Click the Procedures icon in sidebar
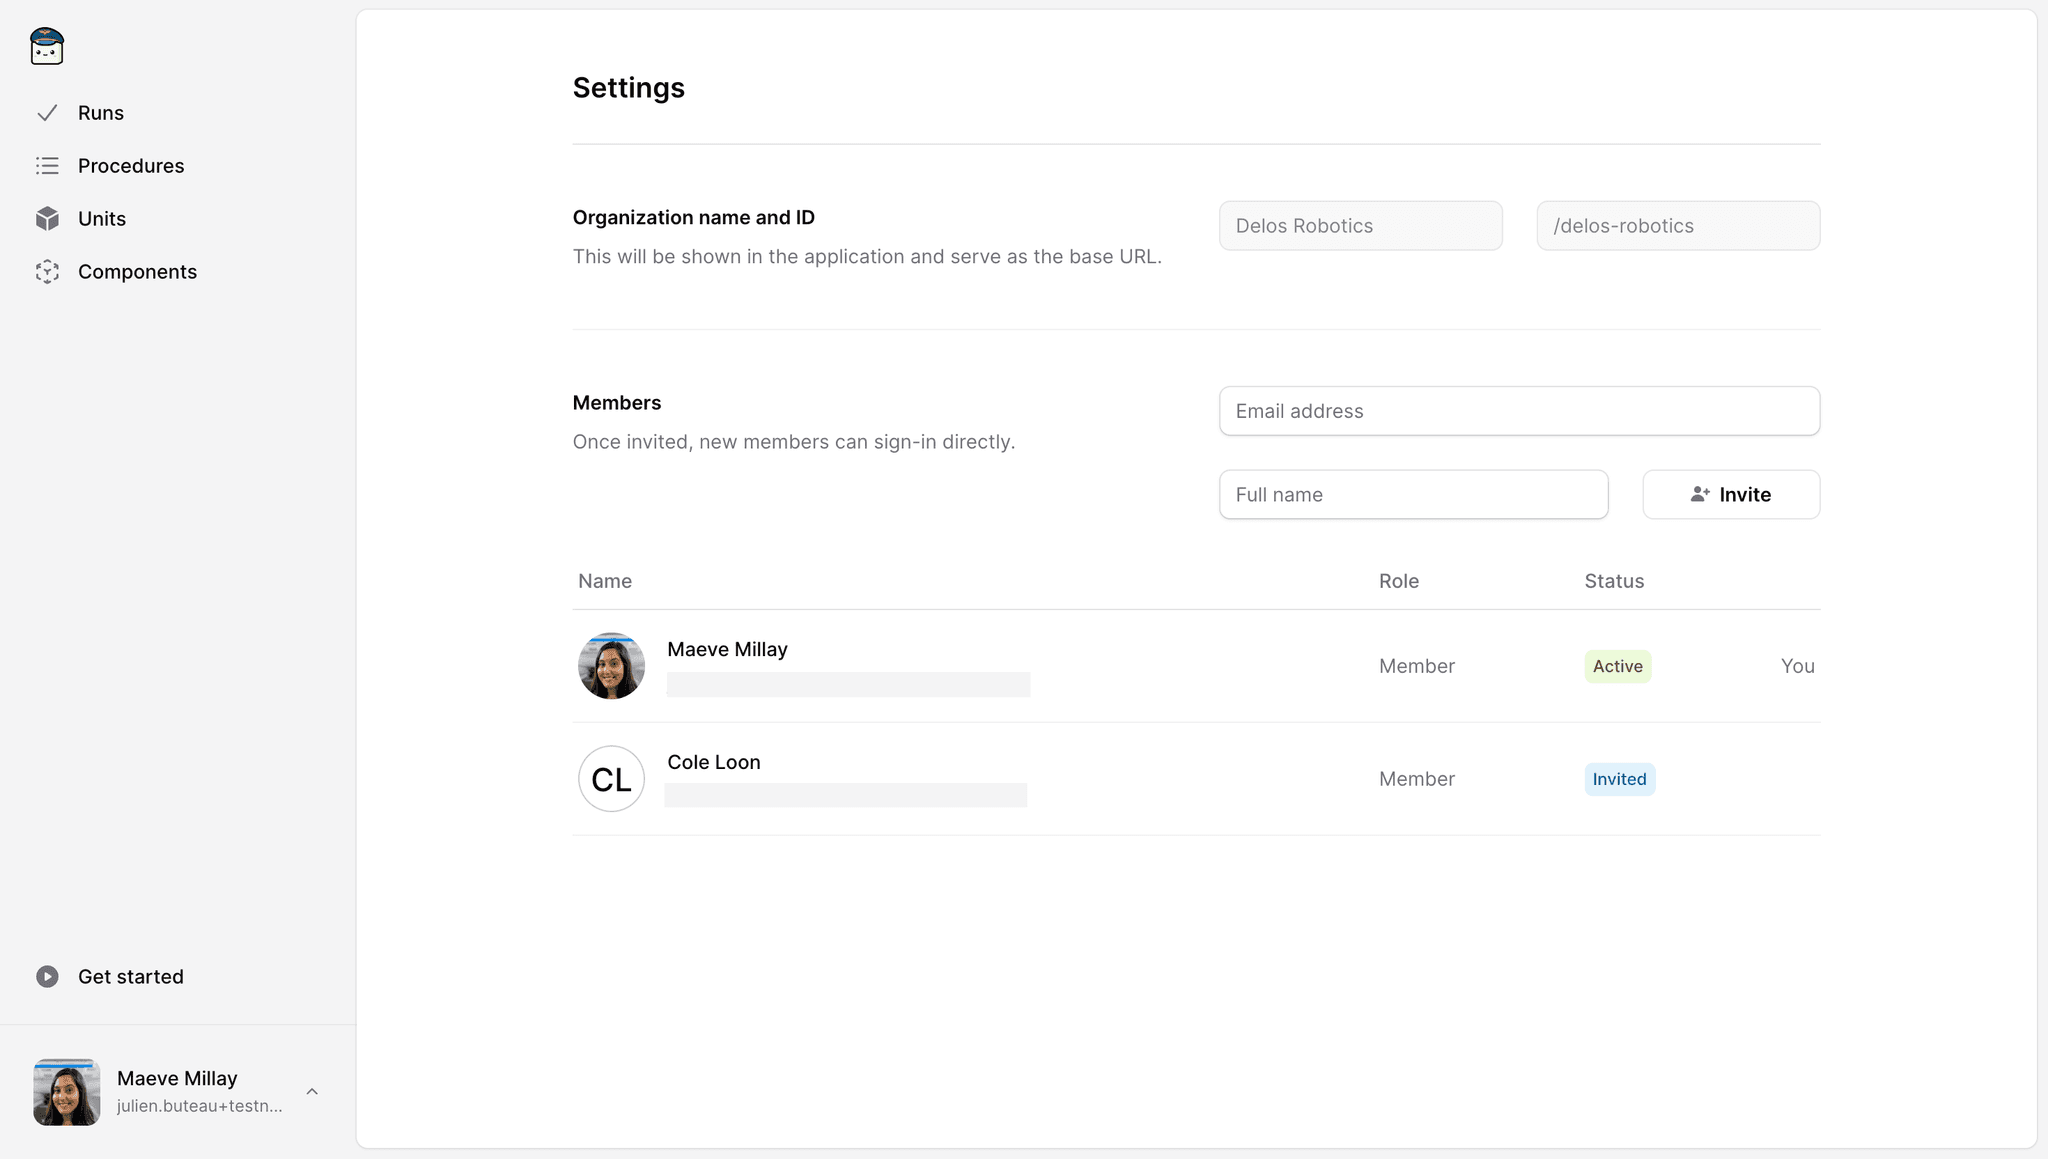Screen dimensions: 2048x1159 tap(46, 165)
